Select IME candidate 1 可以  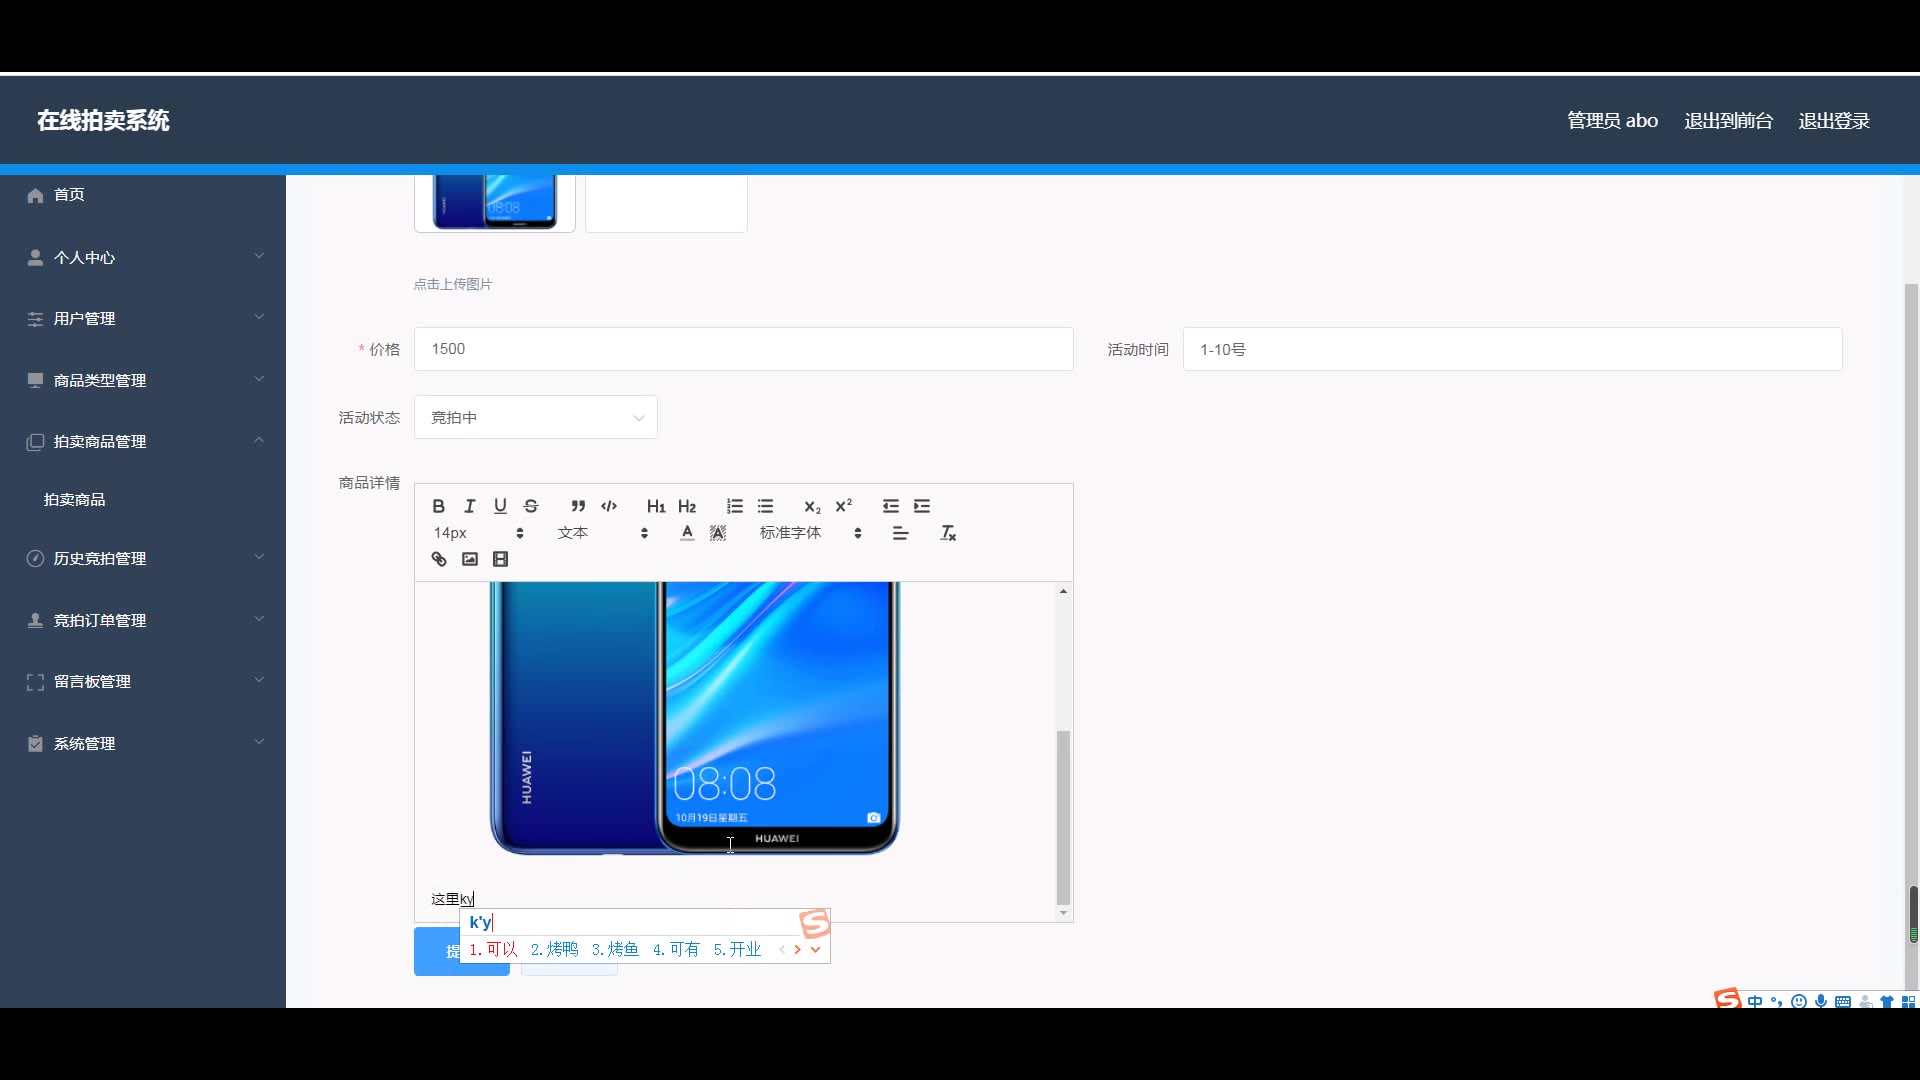[493, 949]
